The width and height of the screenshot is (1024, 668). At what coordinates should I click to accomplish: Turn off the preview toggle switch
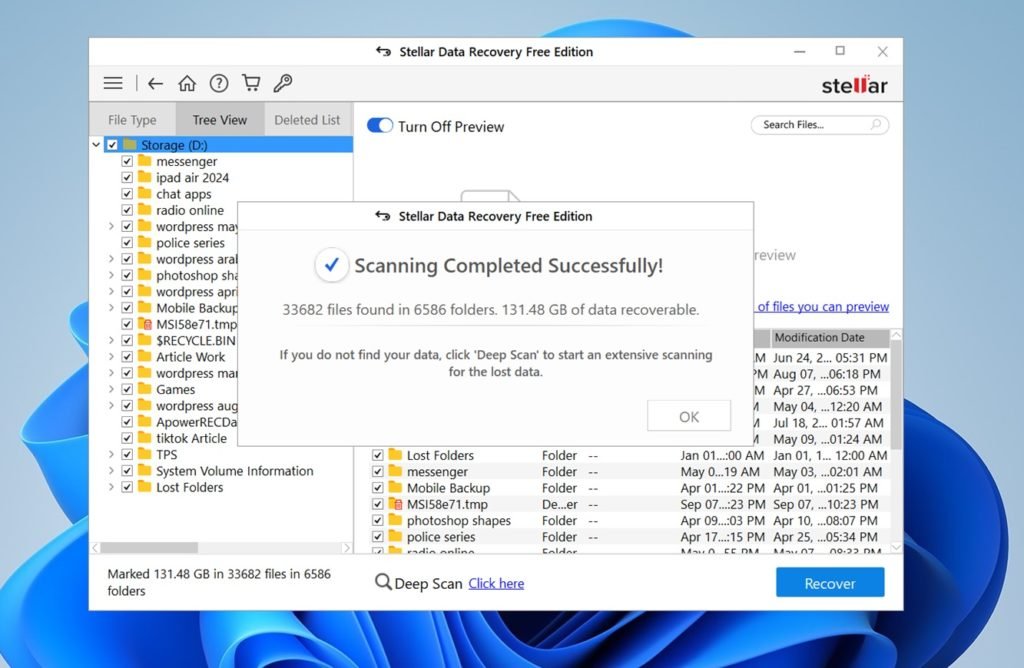point(379,125)
